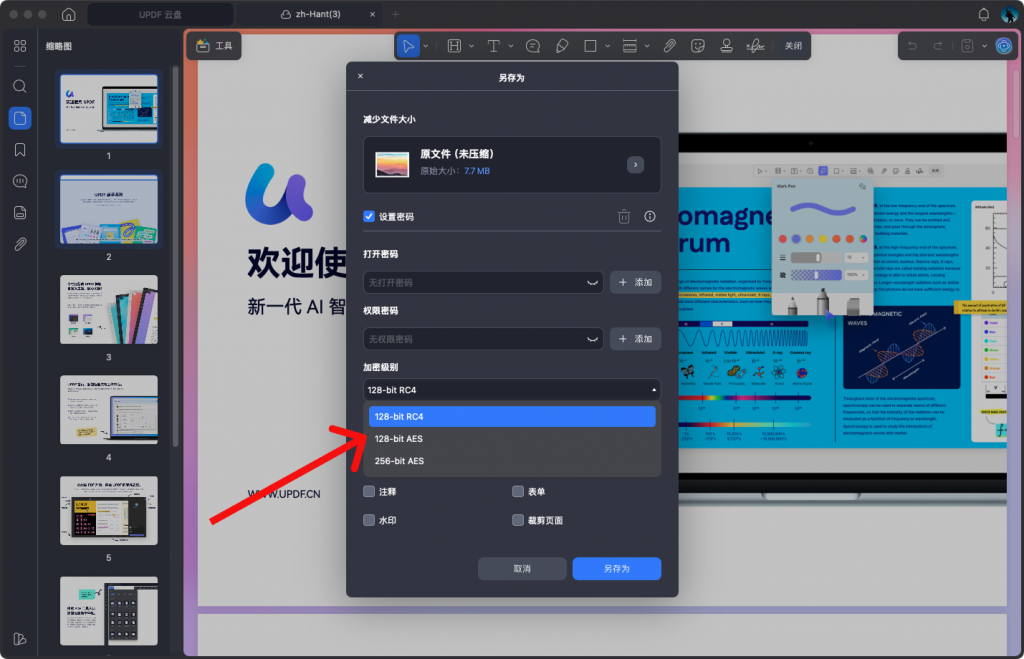The height and width of the screenshot is (659, 1024).
Task: Expand the cursor tool dropdown arrow
Action: (426, 46)
